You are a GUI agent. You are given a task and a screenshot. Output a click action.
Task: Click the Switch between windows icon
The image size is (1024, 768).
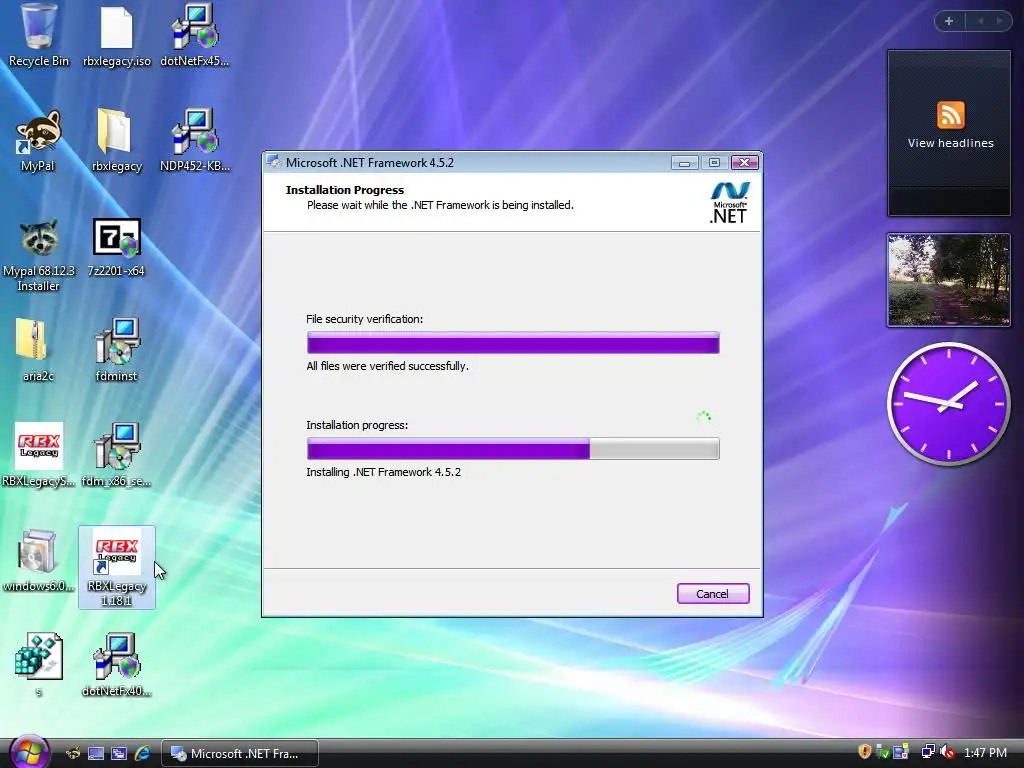point(119,754)
